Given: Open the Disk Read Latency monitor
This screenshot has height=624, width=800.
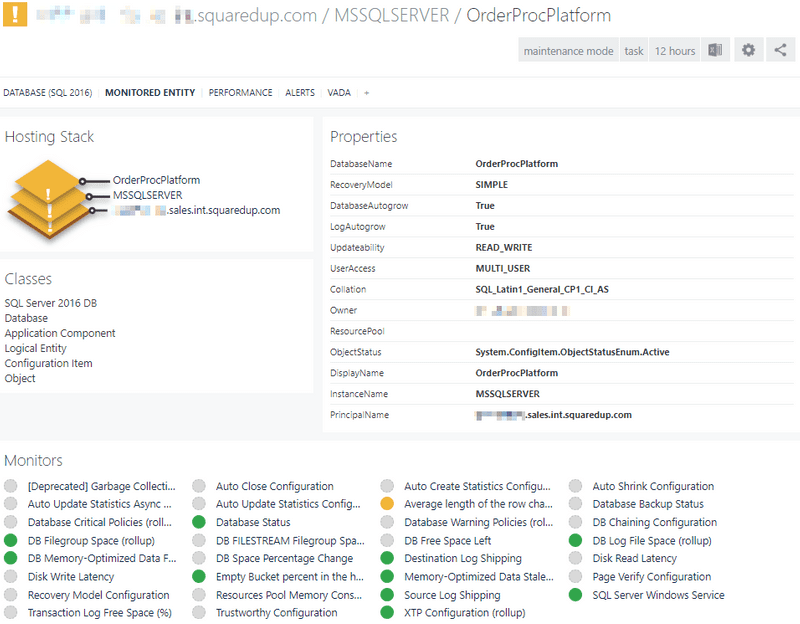Looking at the screenshot, I should 635,559.
